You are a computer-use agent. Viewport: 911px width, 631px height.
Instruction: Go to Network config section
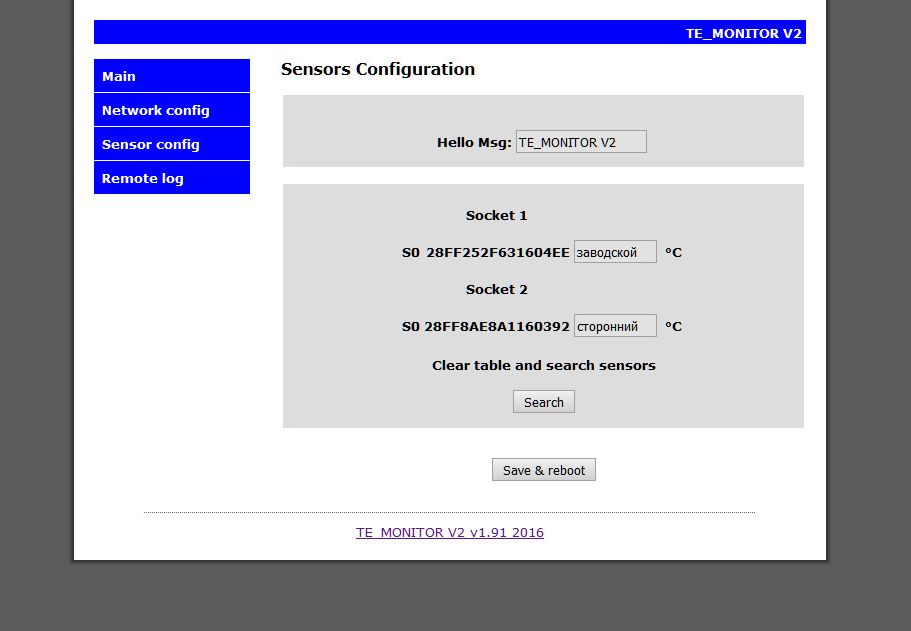[x=172, y=110]
